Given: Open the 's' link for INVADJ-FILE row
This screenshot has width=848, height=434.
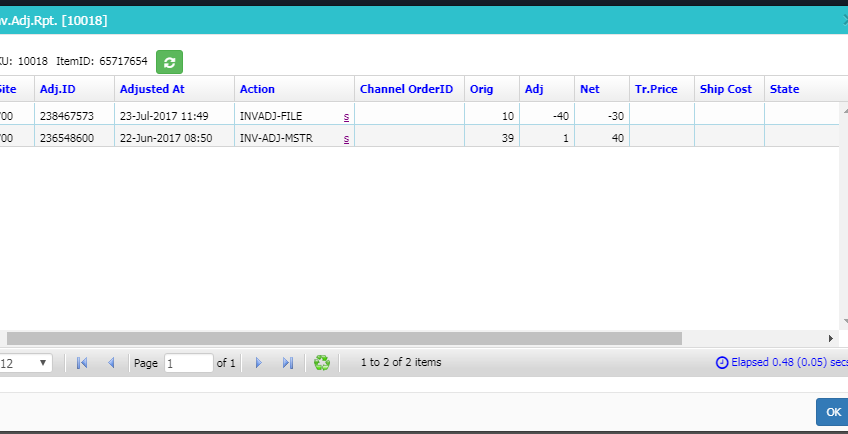Looking at the screenshot, I should (346, 116).
